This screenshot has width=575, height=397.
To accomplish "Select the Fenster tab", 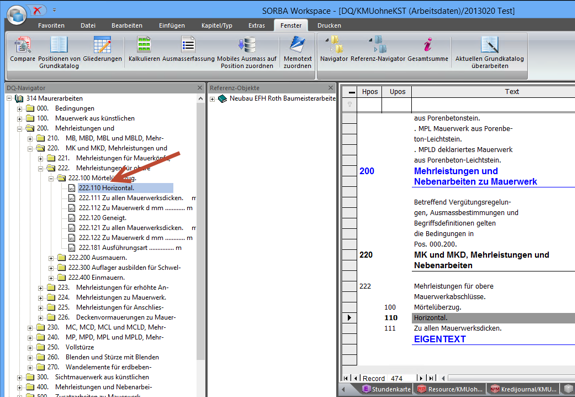I will pyautogui.click(x=291, y=26).
